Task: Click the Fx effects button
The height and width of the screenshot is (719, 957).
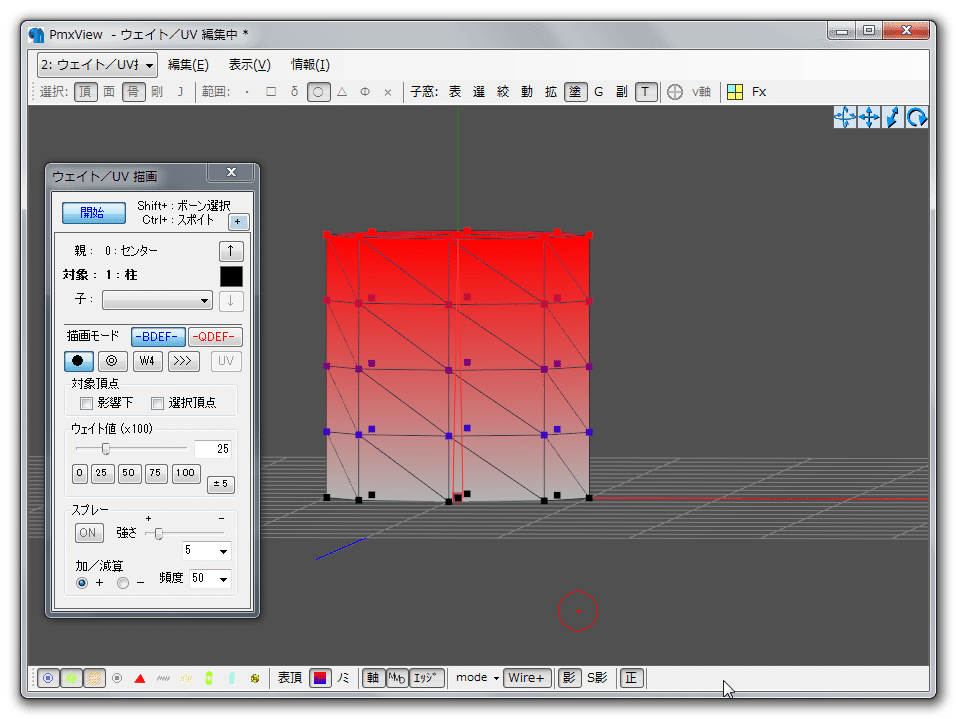Action: point(759,92)
